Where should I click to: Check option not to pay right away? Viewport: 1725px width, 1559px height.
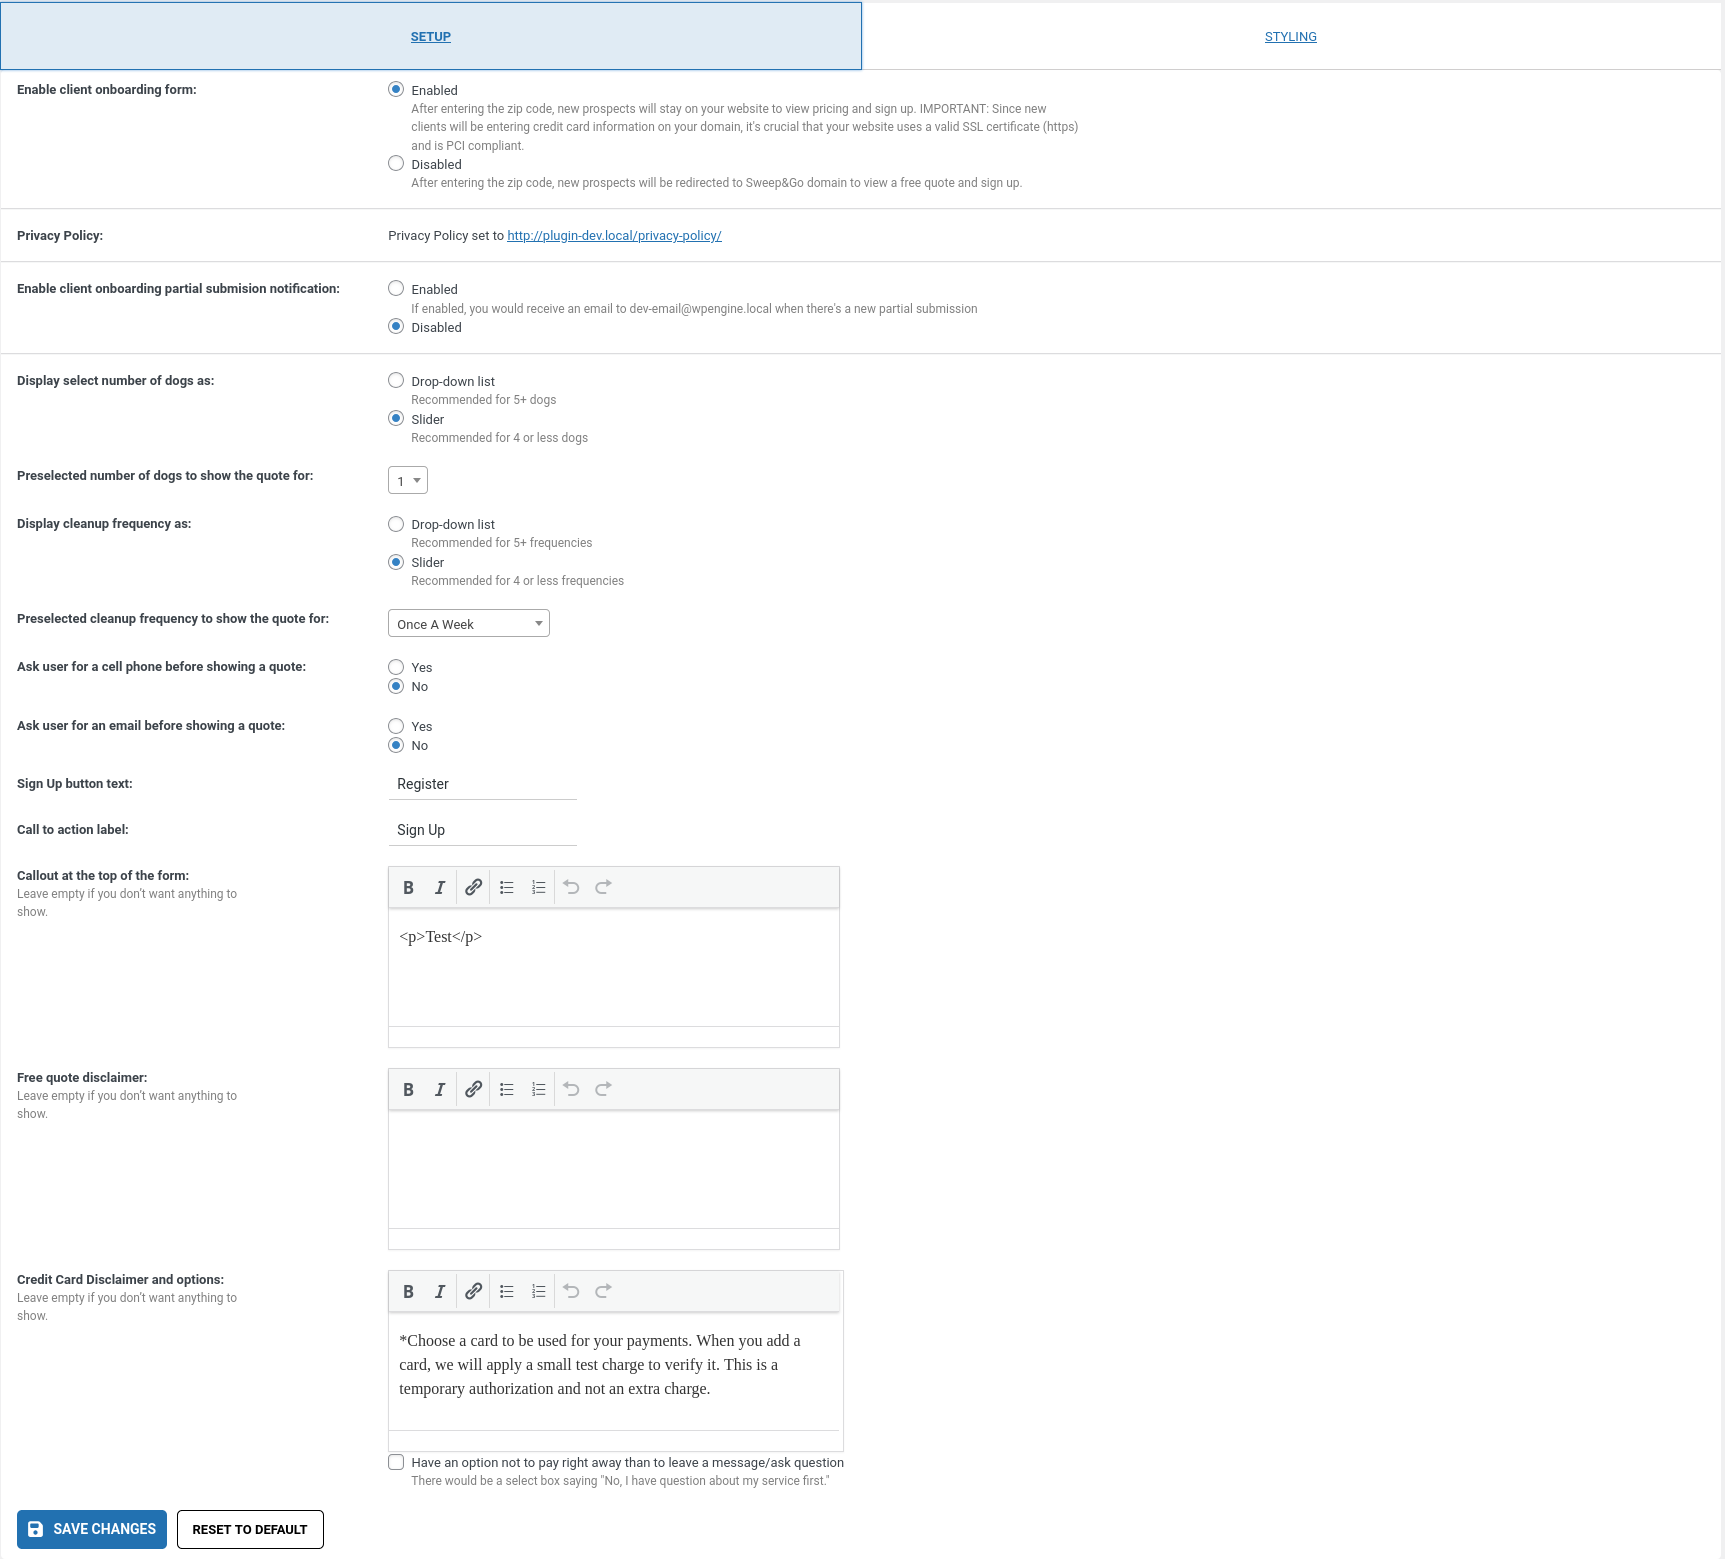coord(396,1463)
